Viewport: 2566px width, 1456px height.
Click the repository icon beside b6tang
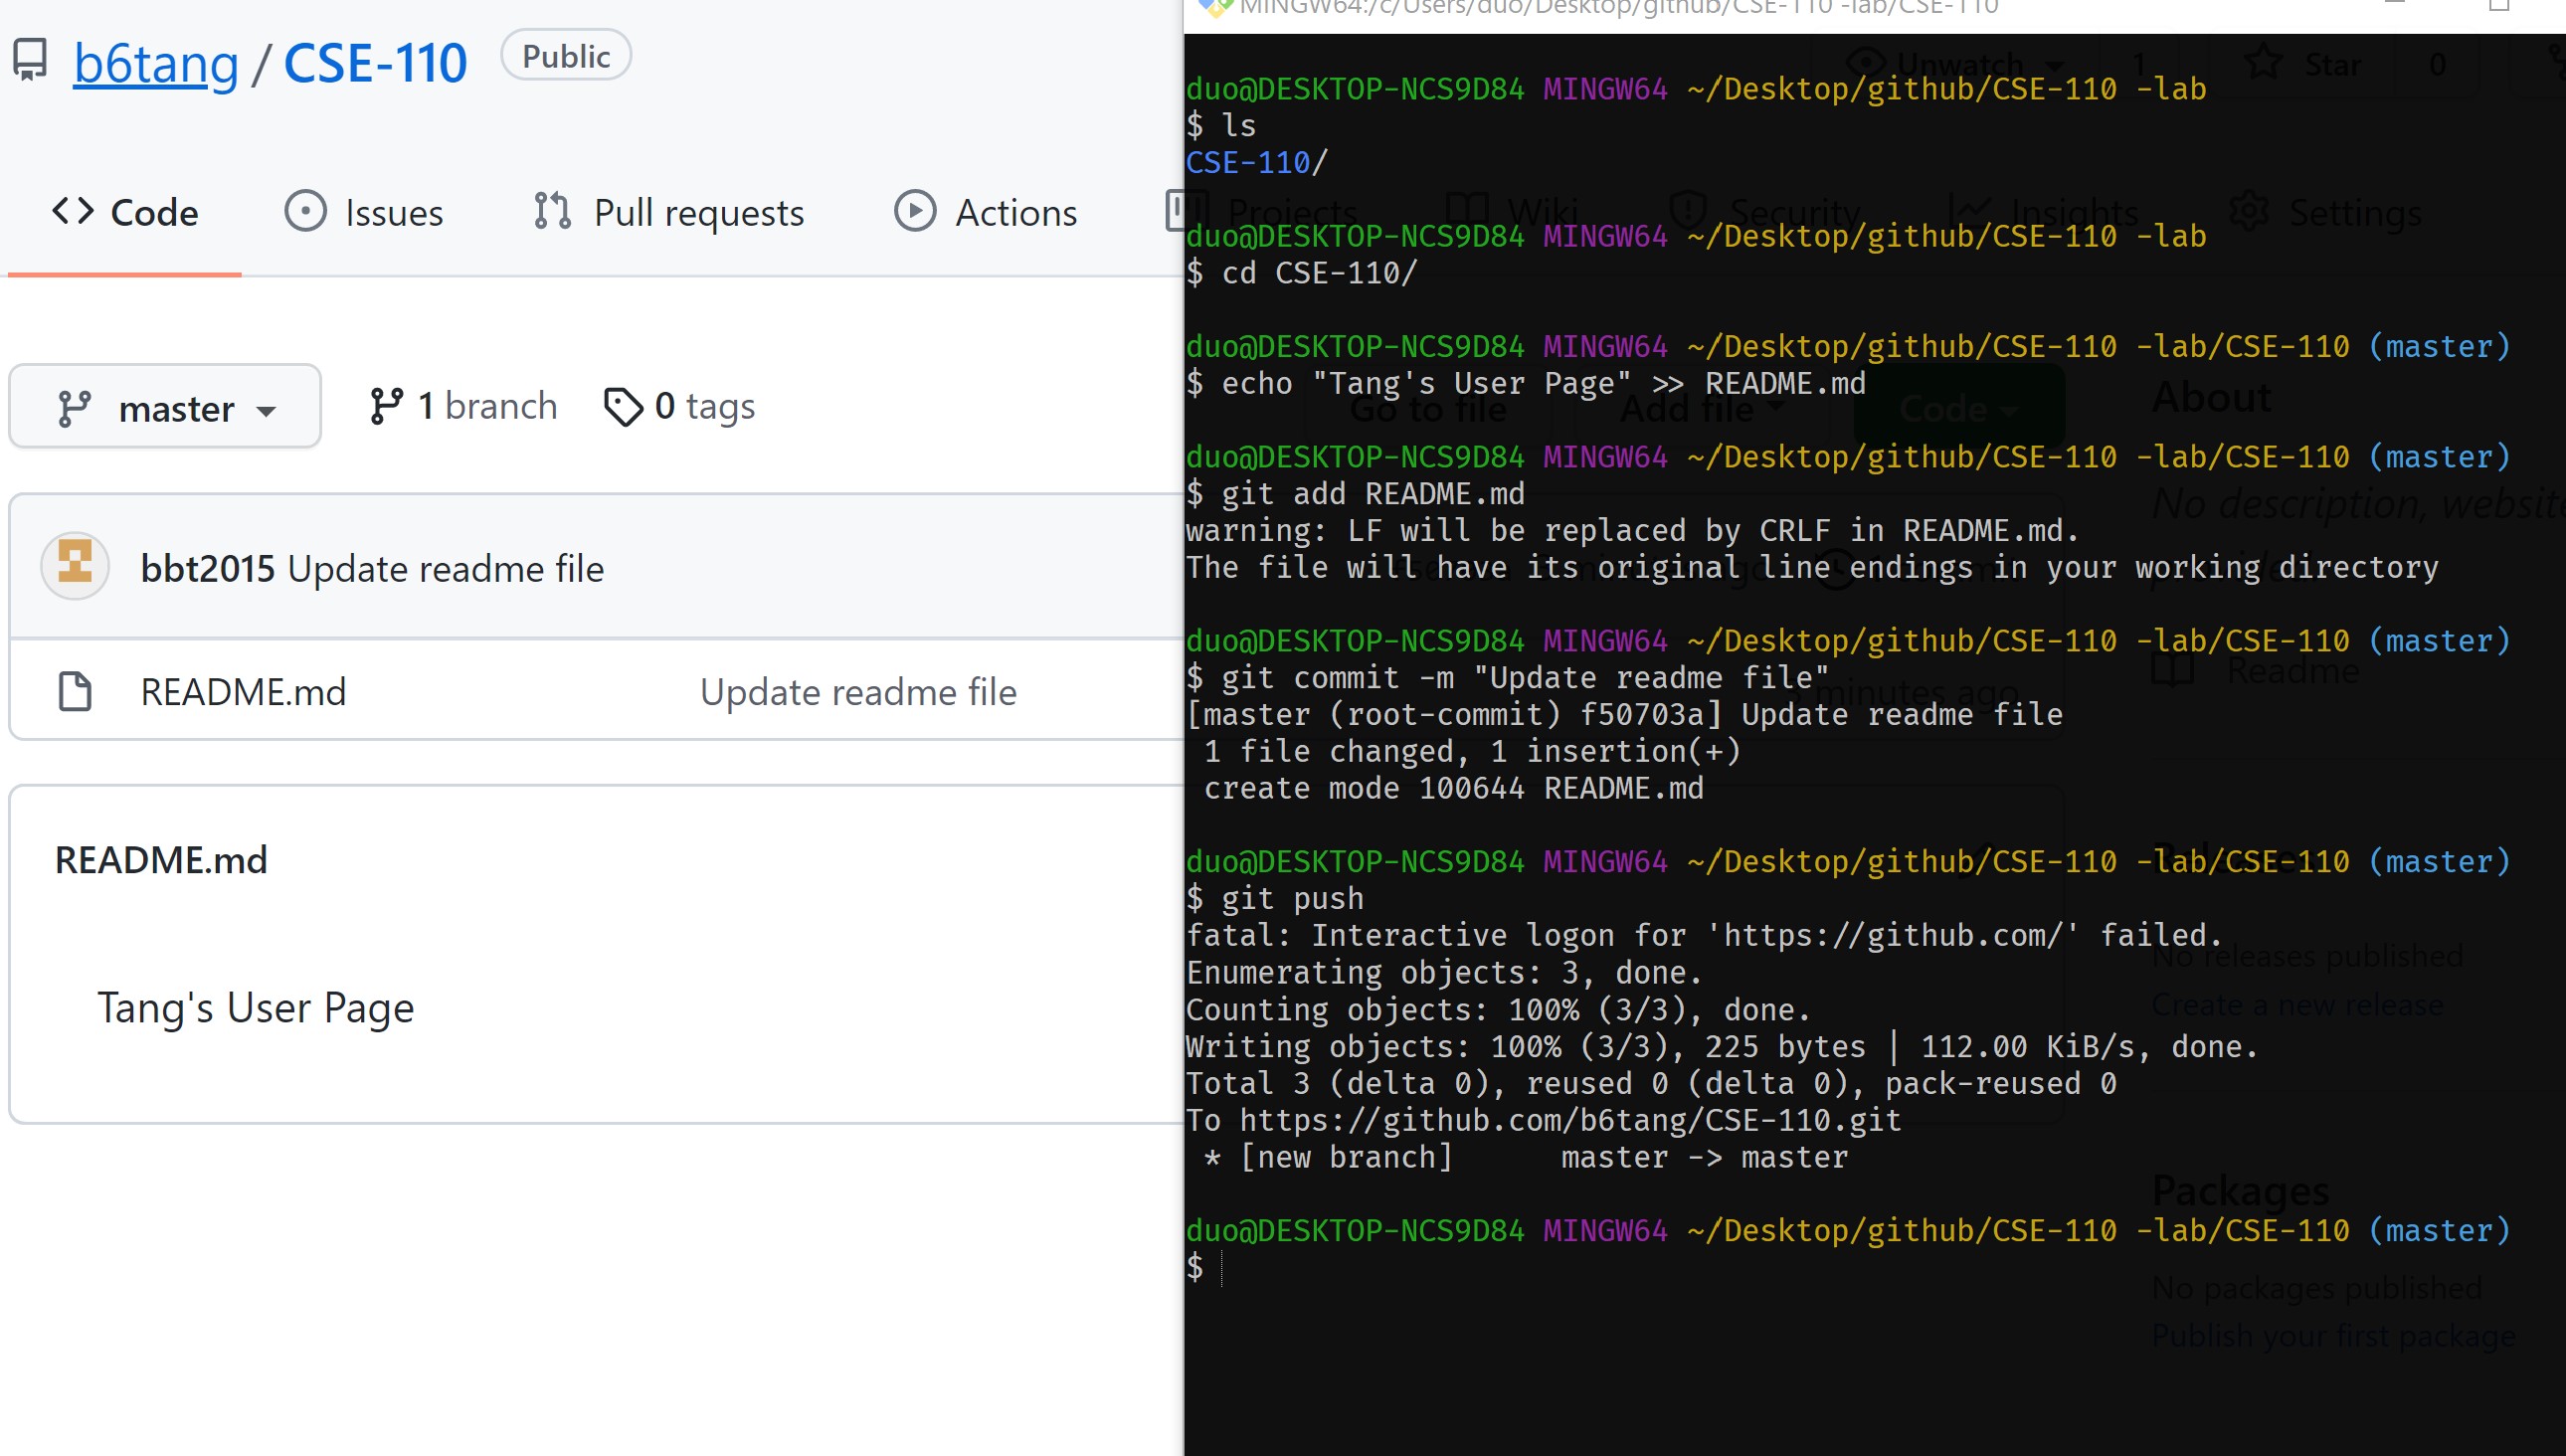pyautogui.click(x=30, y=60)
